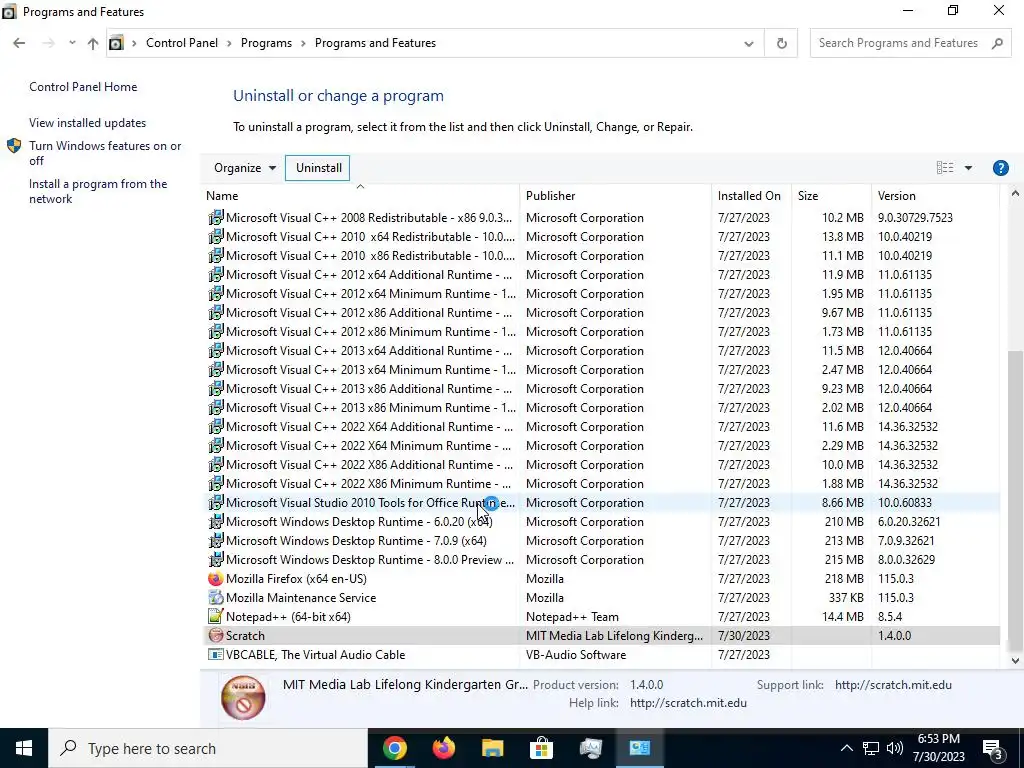Sort by the Publisher column header

click(x=616, y=195)
